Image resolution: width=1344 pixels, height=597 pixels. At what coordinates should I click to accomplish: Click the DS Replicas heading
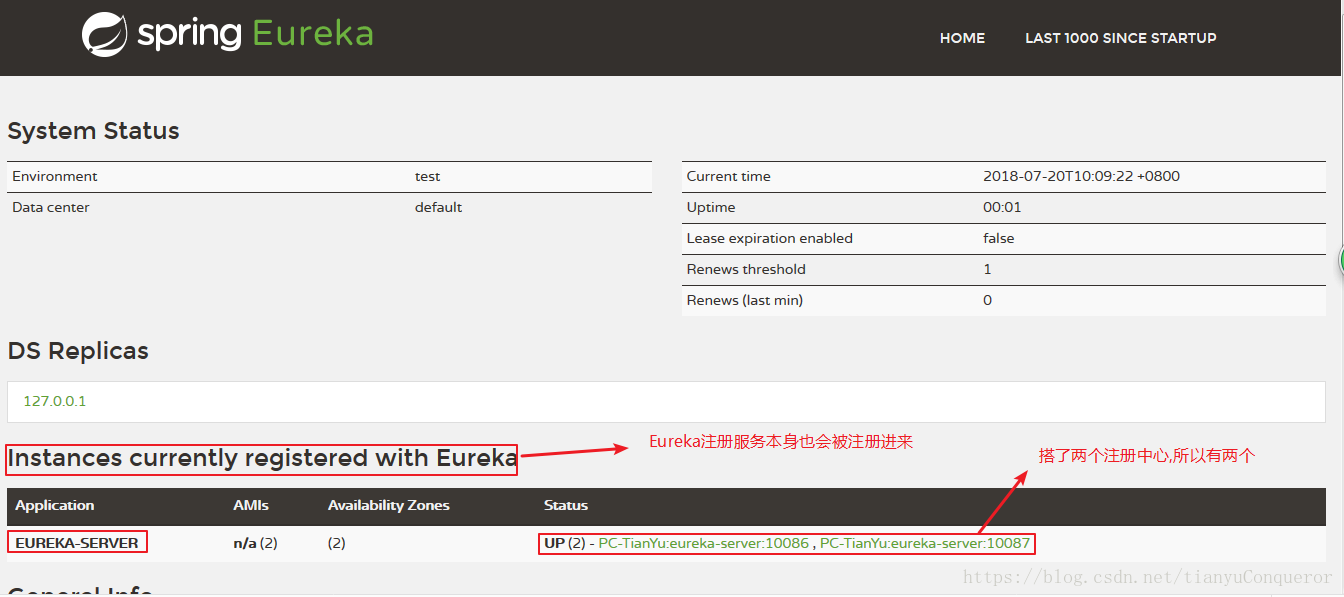[x=78, y=352]
